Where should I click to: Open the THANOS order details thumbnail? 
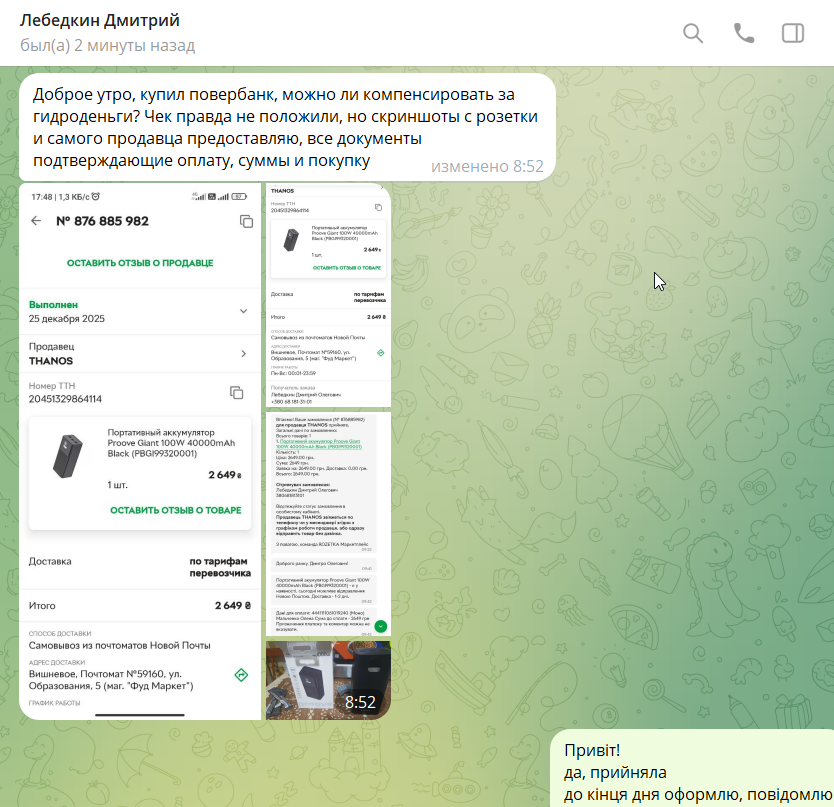[x=328, y=295]
